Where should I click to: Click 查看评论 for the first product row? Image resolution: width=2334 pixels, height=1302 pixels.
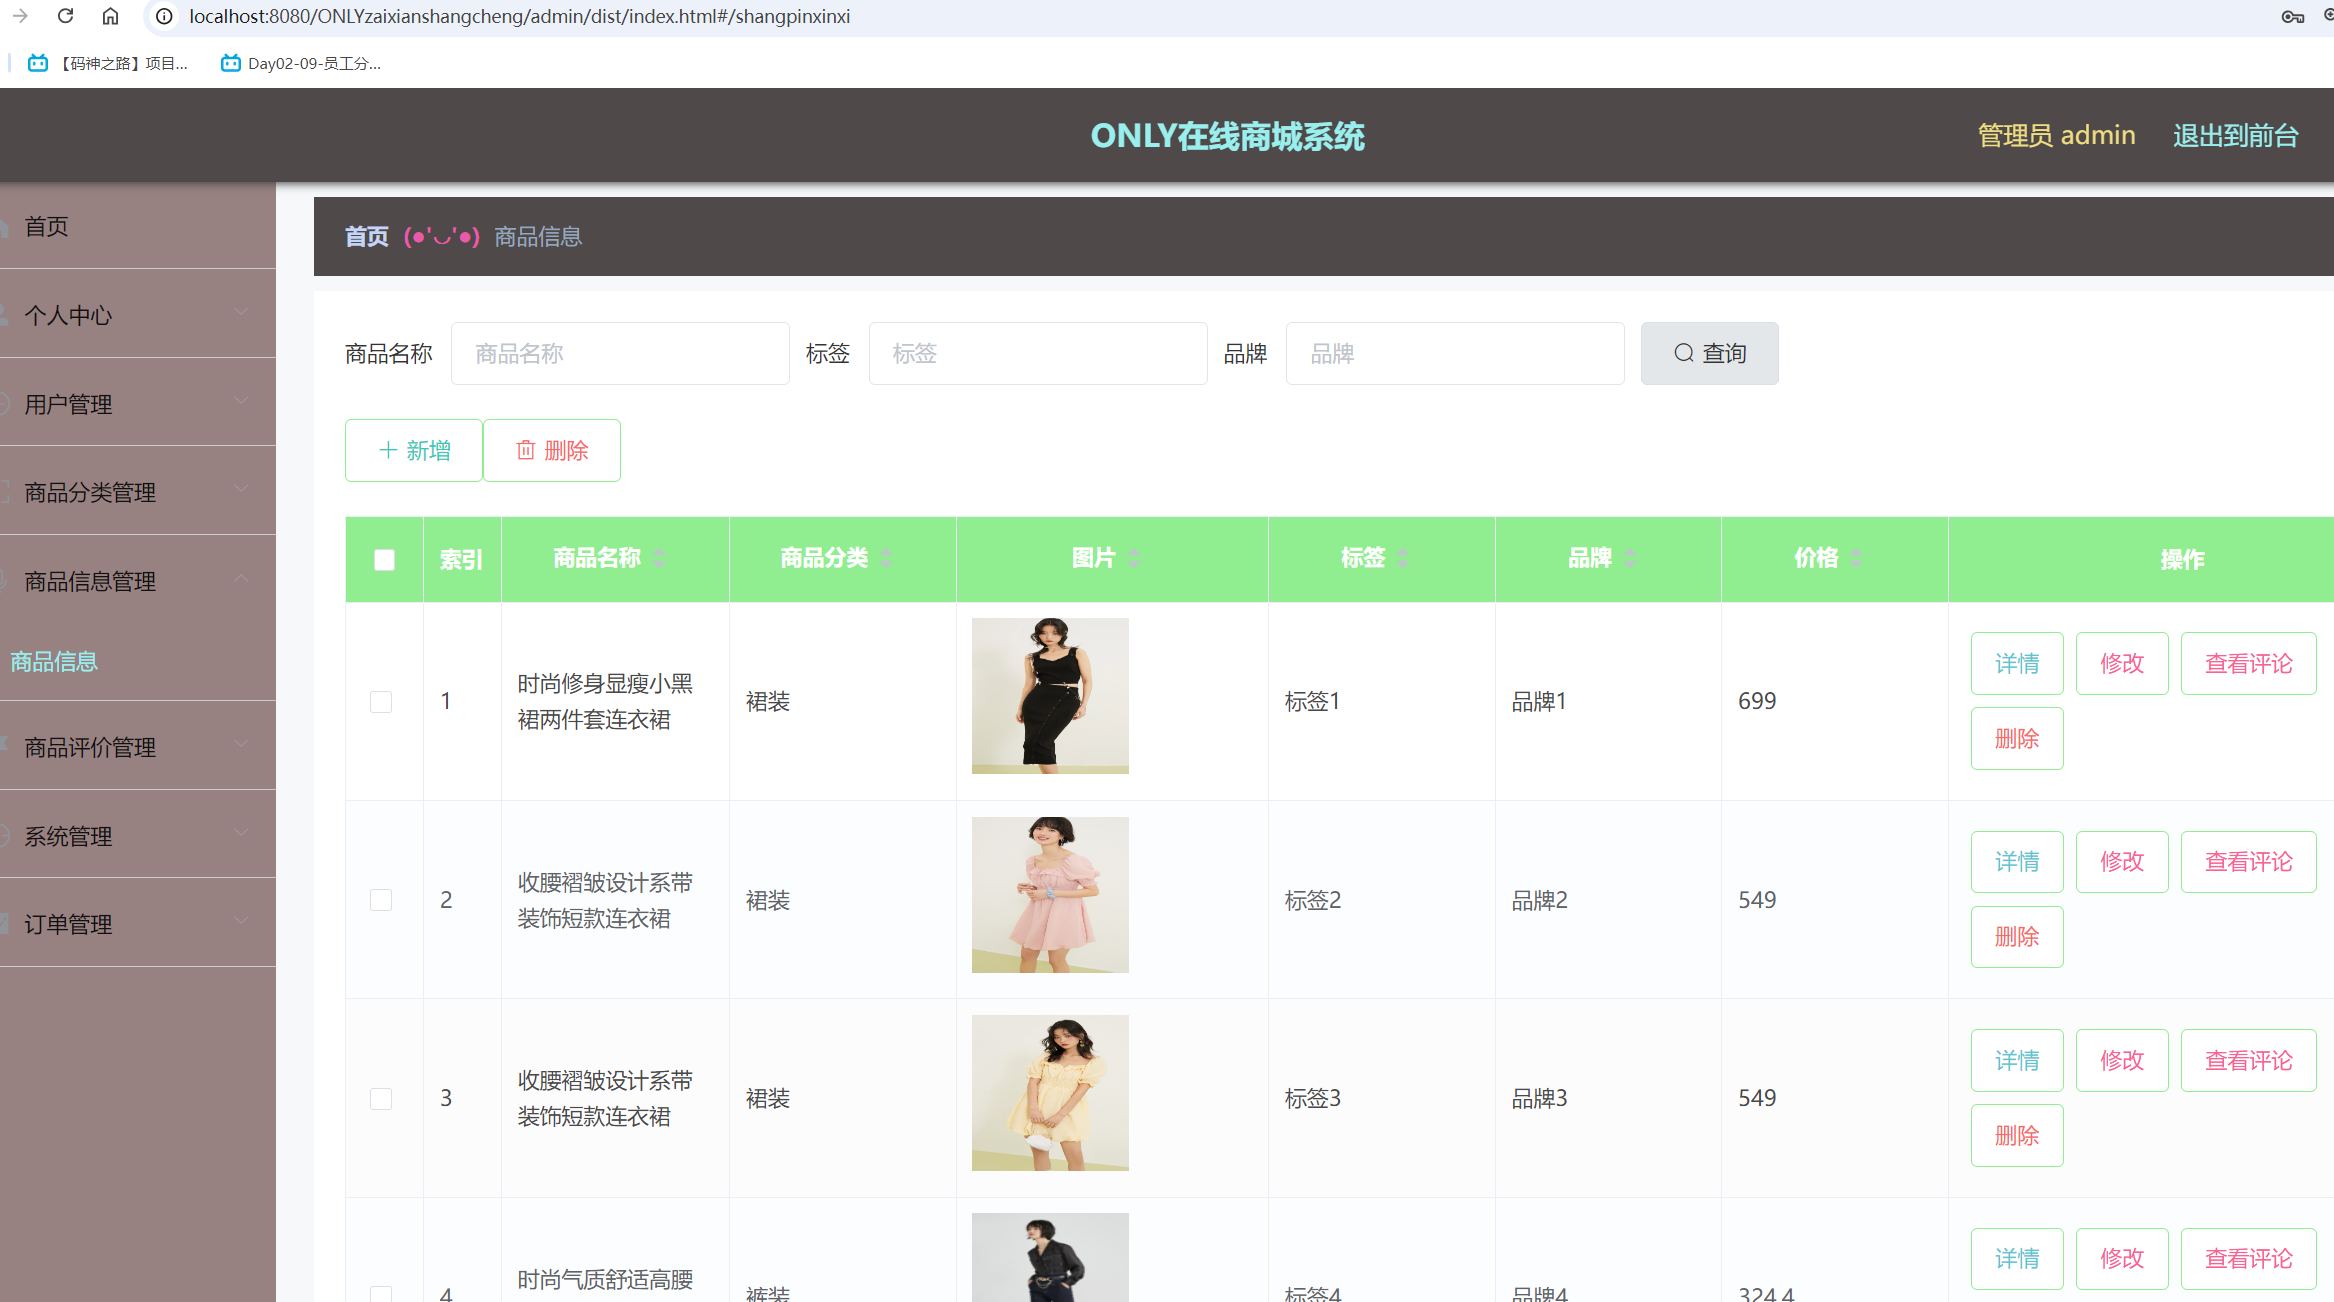click(2248, 663)
